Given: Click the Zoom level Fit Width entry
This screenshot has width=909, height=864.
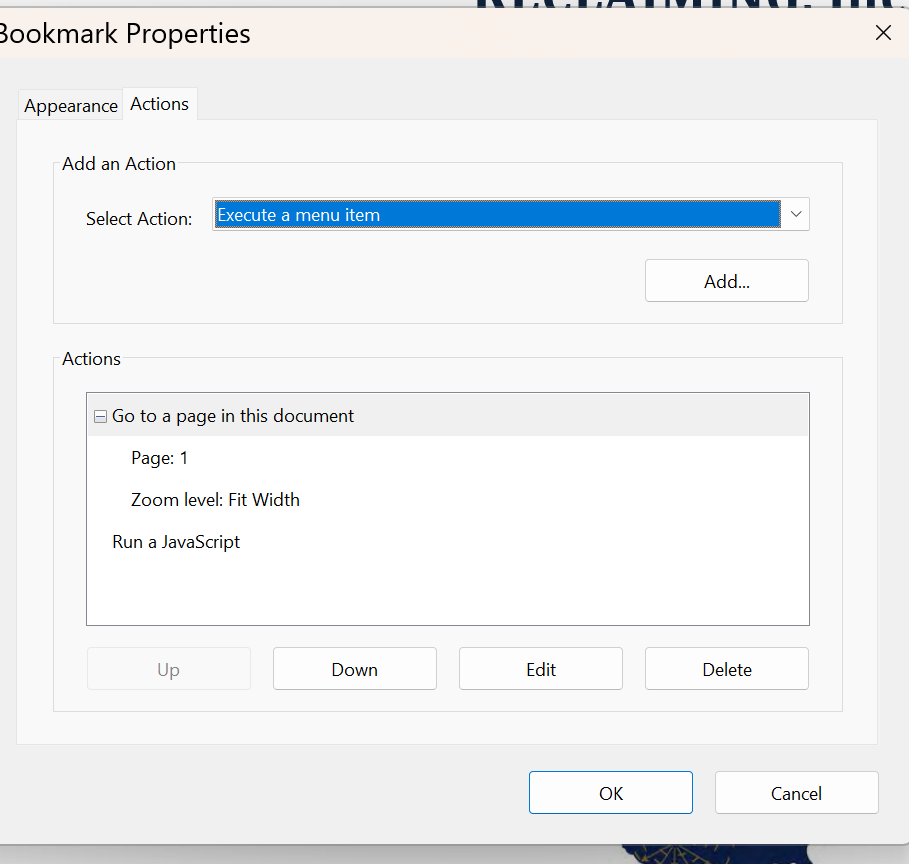Looking at the screenshot, I should tap(215, 499).
